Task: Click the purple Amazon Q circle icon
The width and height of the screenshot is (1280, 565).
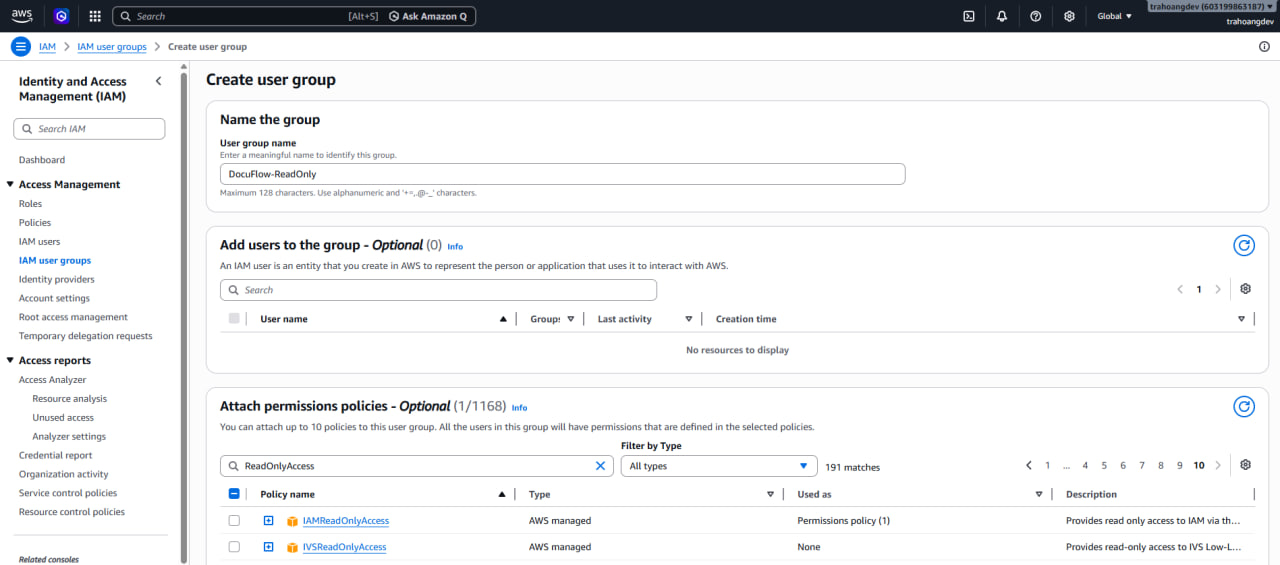Action: coord(61,16)
